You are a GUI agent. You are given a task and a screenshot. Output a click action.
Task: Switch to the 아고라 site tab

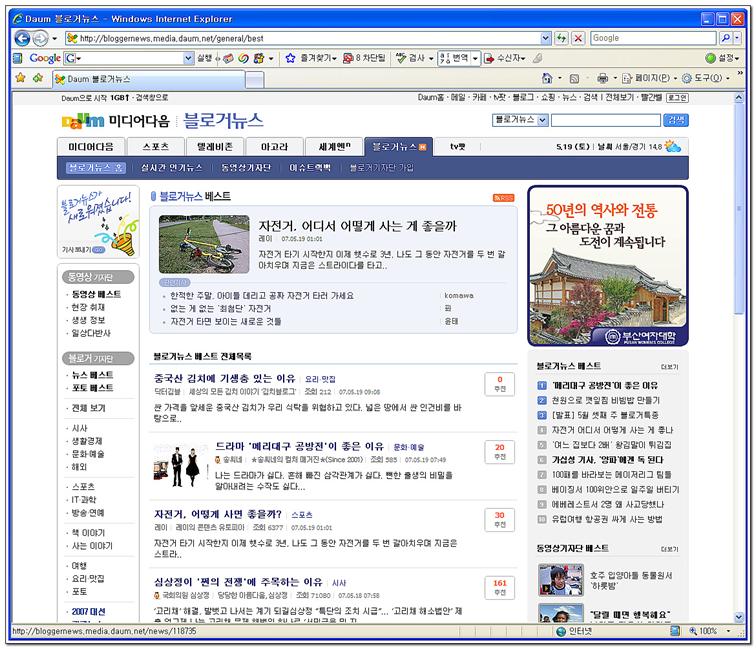pyautogui.click(x=274, y=147)
